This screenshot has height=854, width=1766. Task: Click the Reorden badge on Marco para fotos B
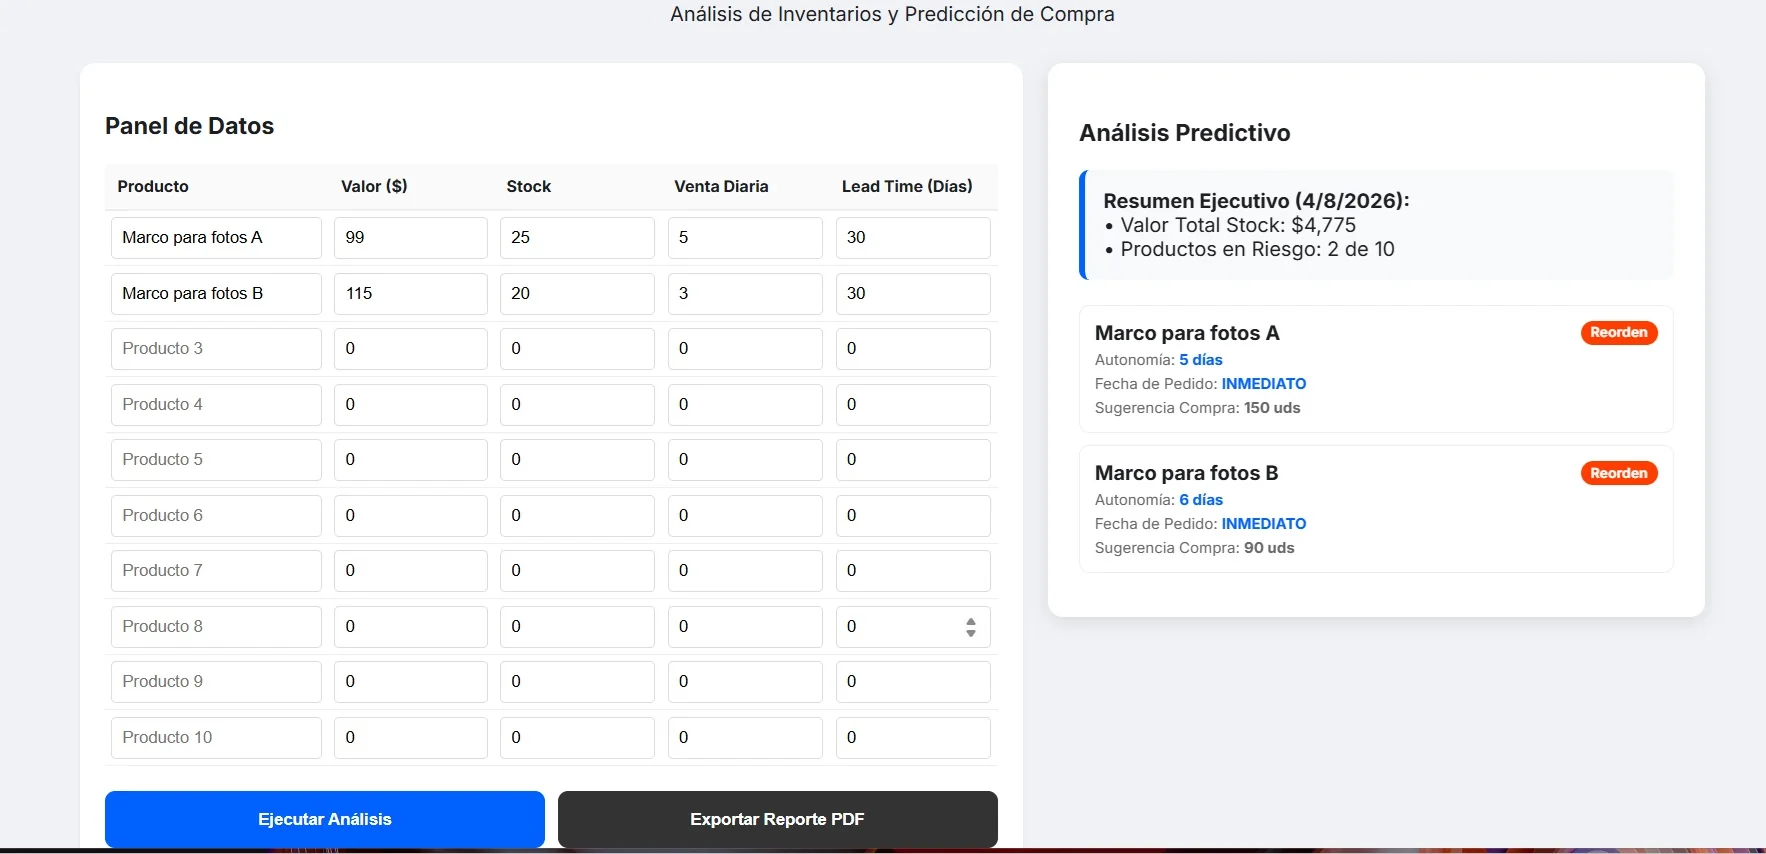(x=1619, y=473)
